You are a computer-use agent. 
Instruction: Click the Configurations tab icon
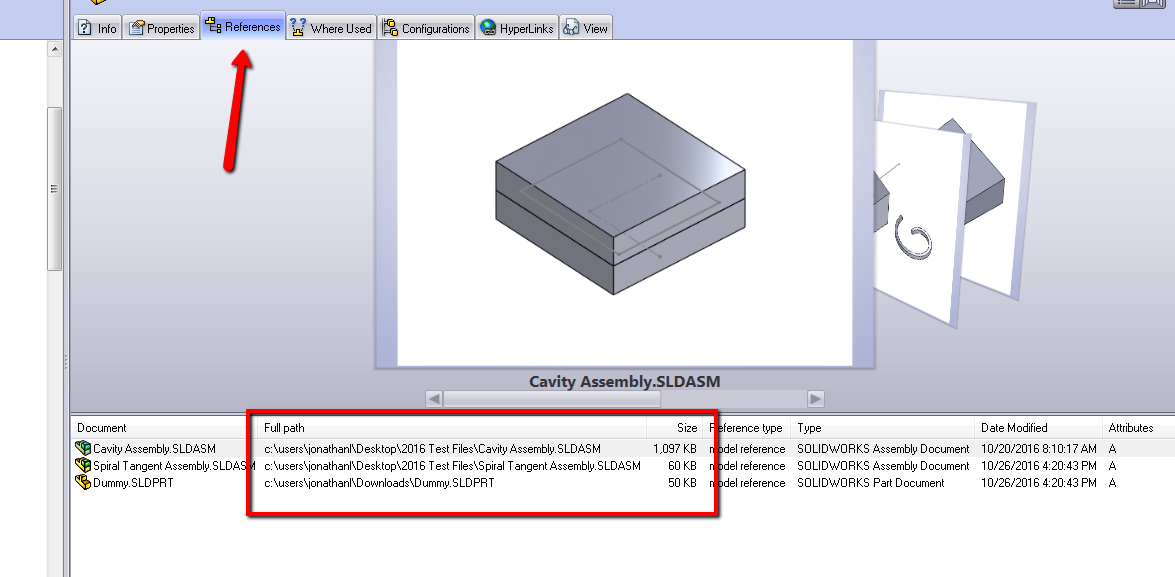[390, 28]
